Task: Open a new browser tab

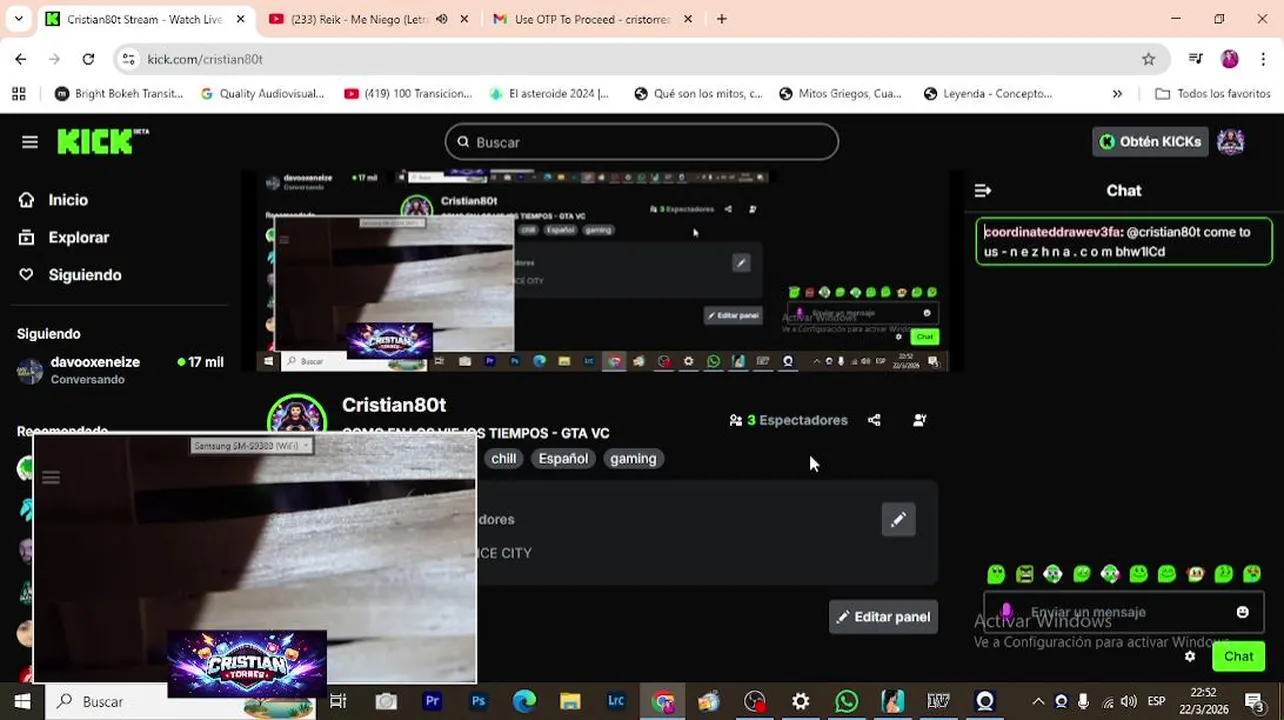Action: click(x=722, y=19)
